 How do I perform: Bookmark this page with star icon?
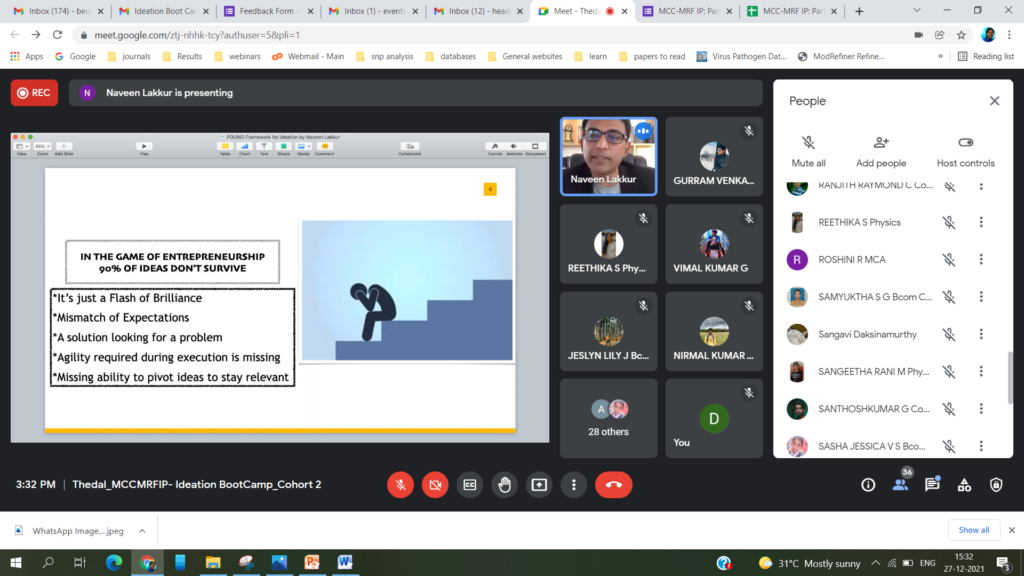point(961,35)
